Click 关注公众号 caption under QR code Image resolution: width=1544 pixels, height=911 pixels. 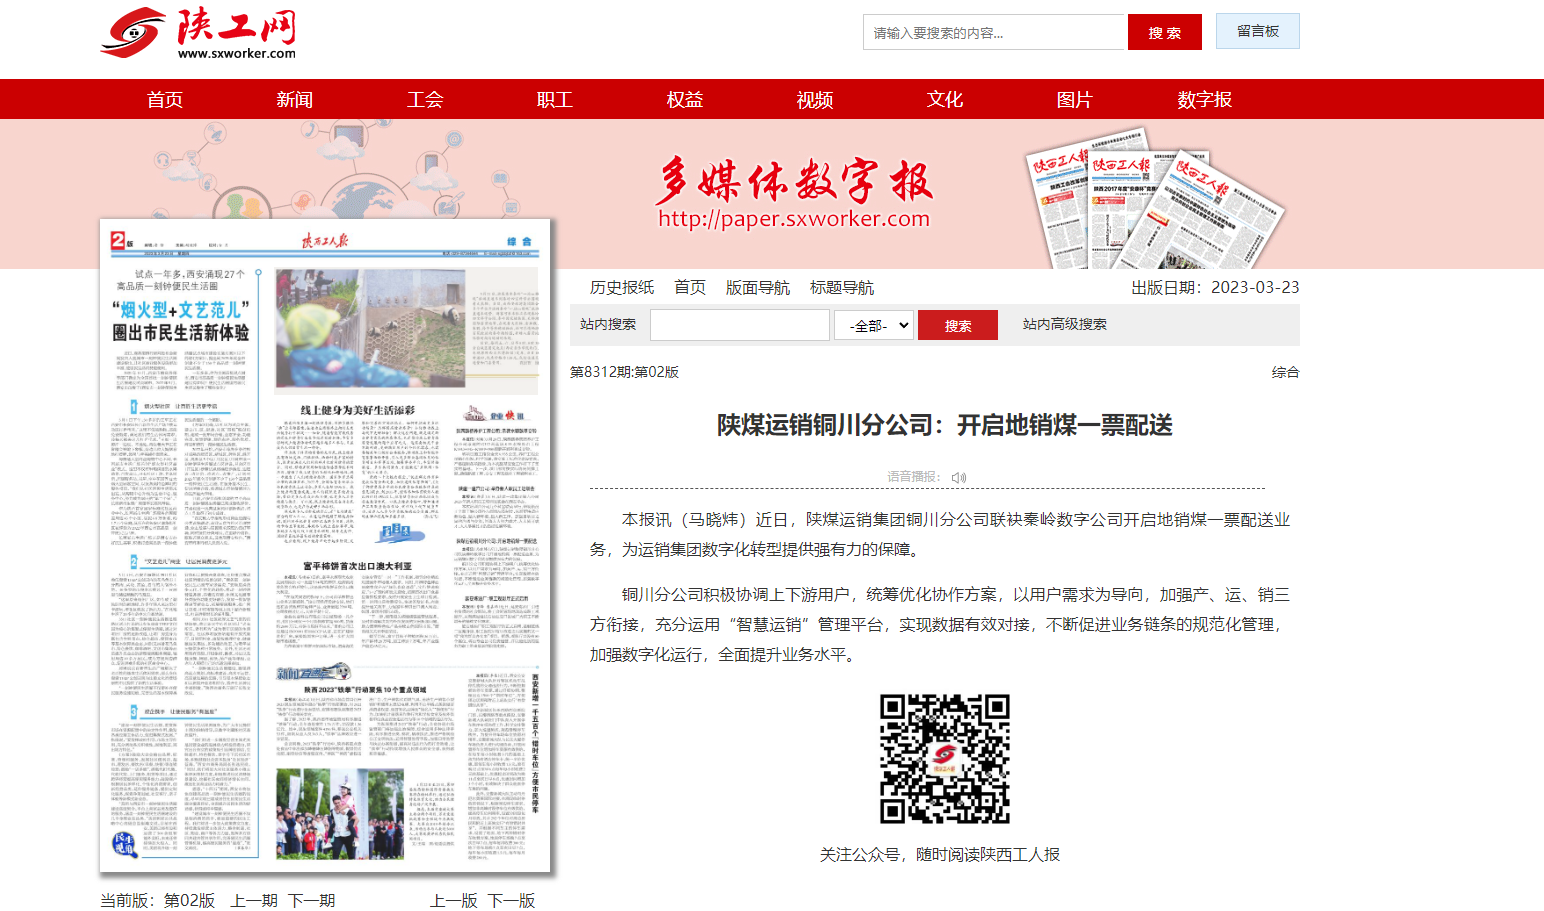(939, 854)
